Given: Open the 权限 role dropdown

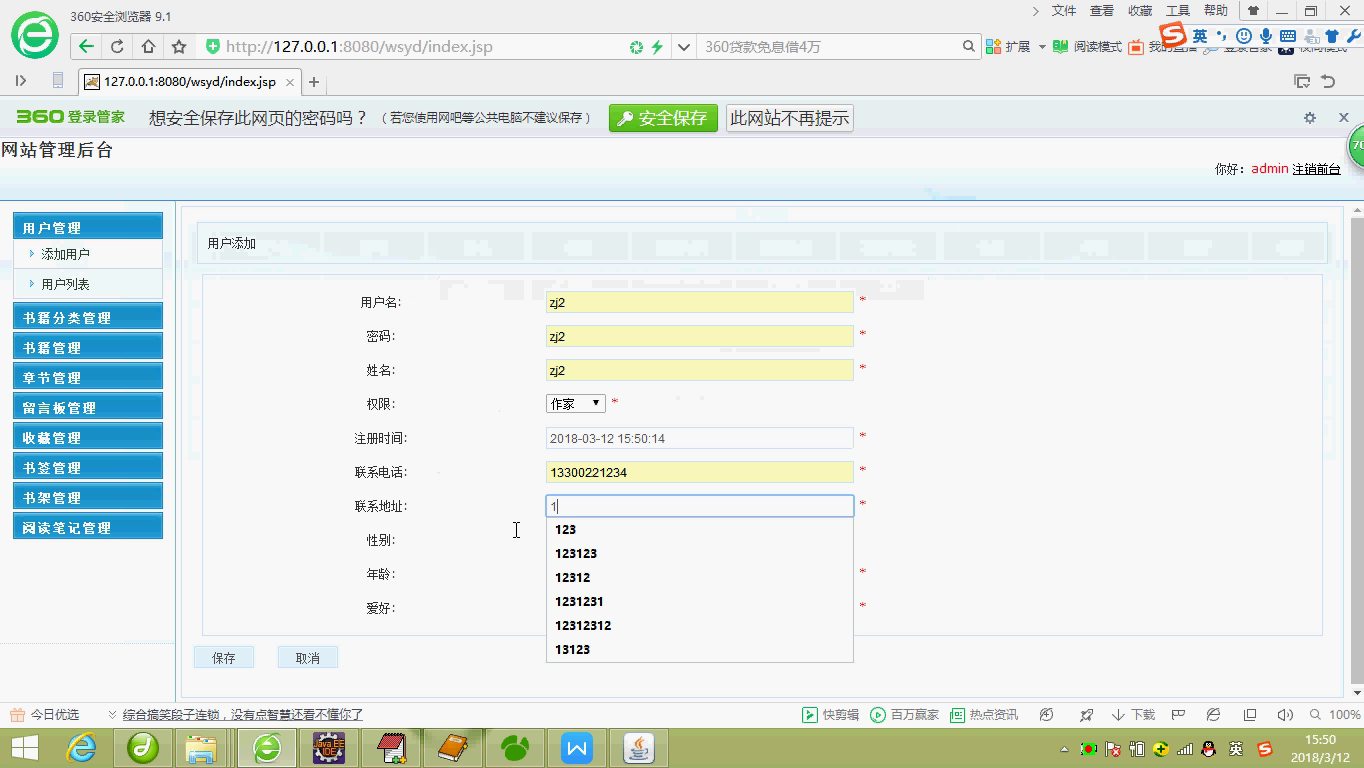Looking at the screenshot, I should [576, 403].
